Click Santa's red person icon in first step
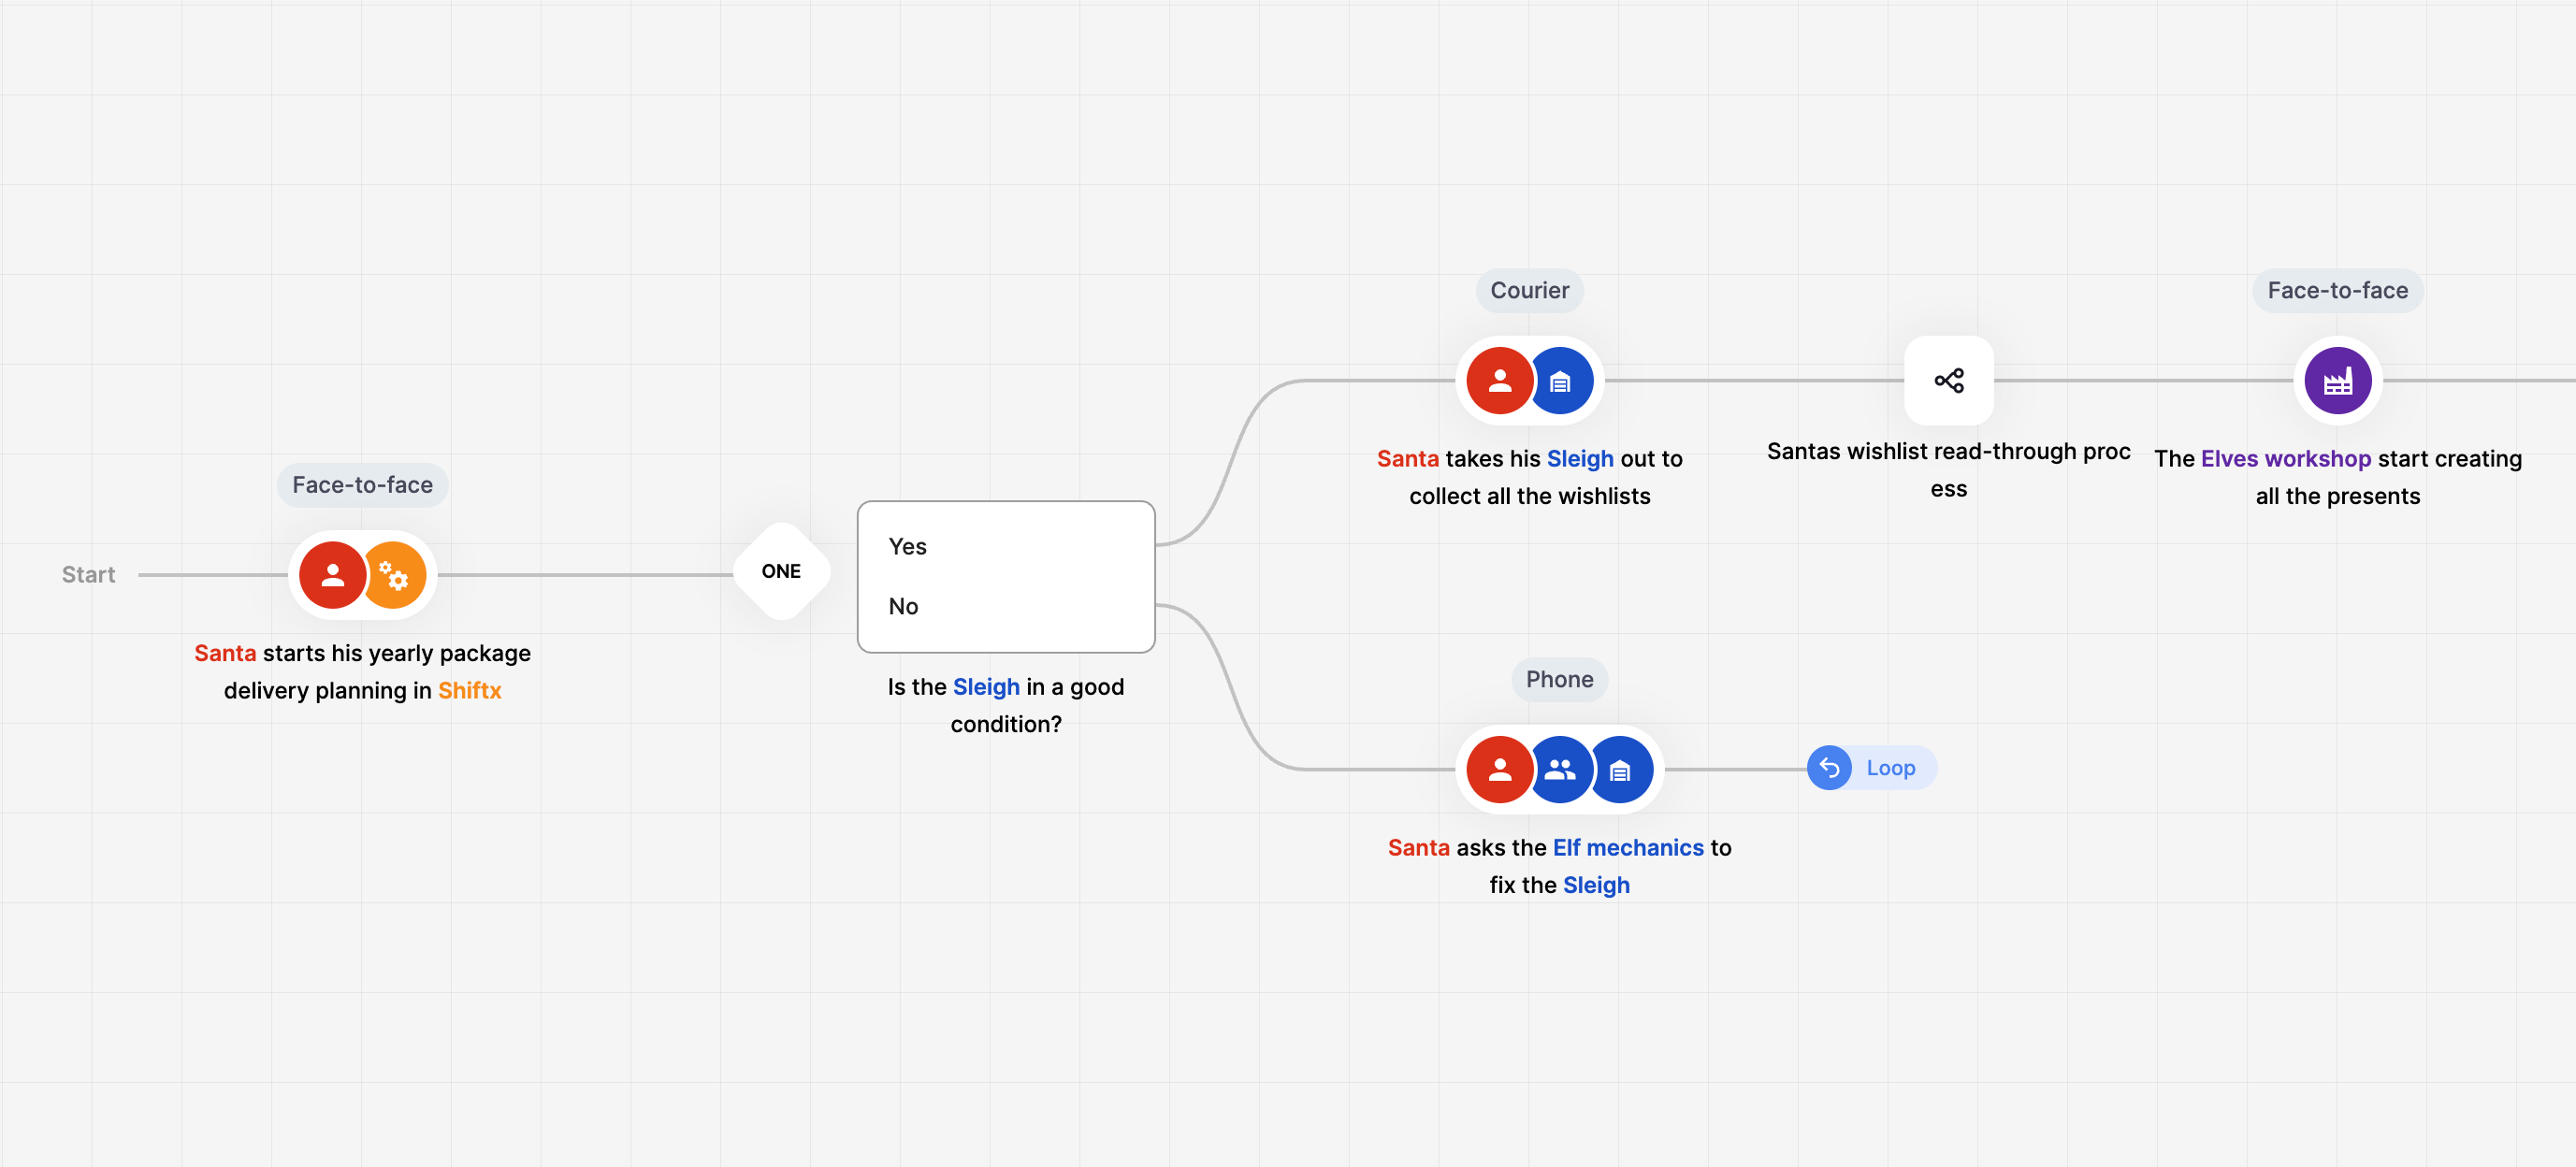This screenshot has height=1167, width=2576. [332, 575]
